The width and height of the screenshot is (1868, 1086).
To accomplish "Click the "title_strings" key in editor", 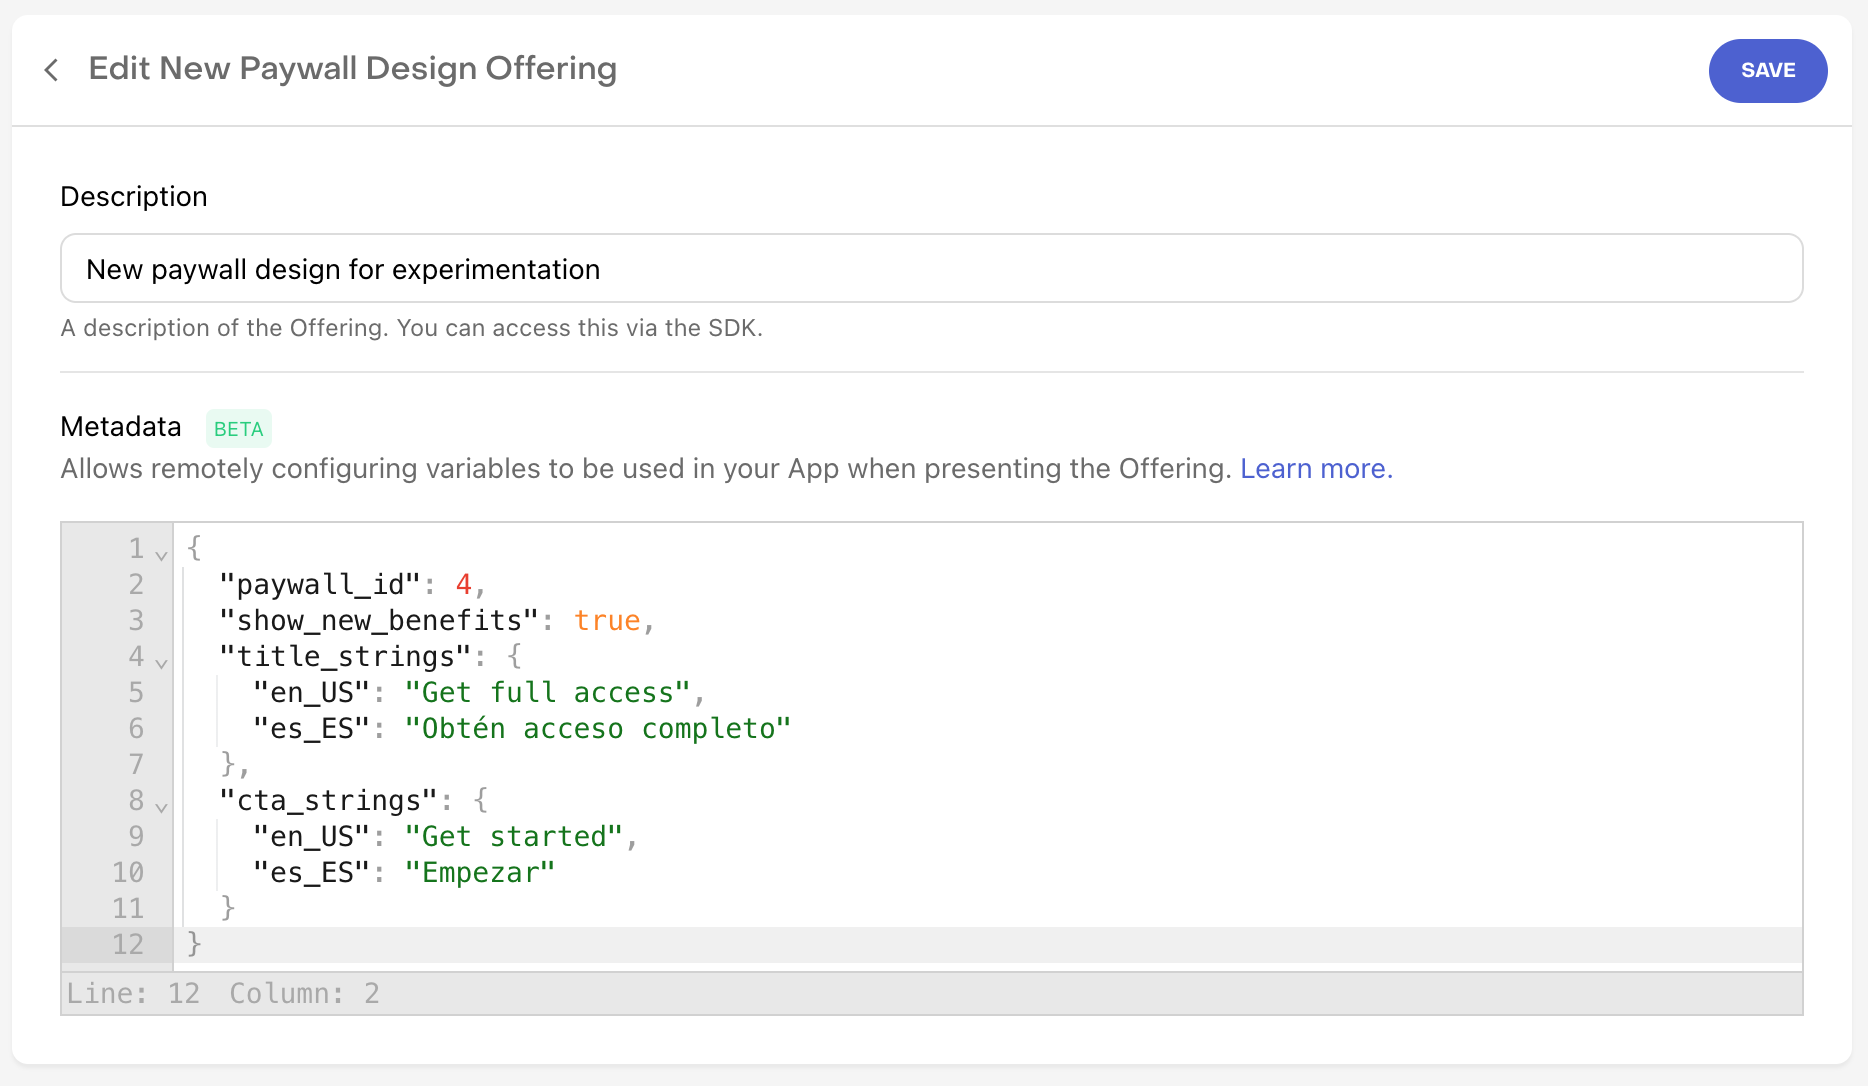I will click(x=345, y=657).
